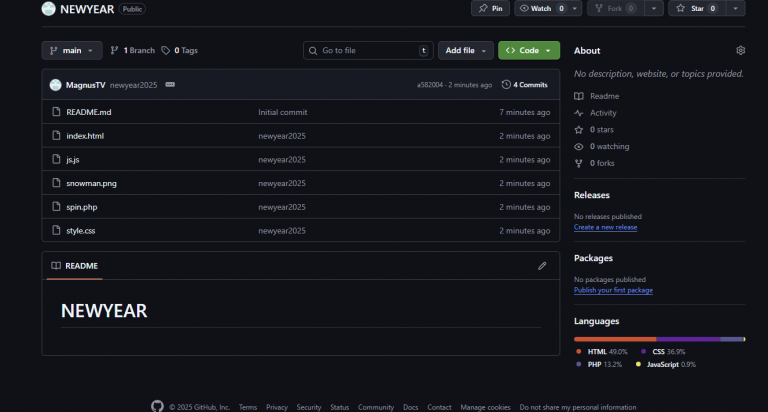Click the file icon next to style.css
768x412 pixels.
[56, 230]
